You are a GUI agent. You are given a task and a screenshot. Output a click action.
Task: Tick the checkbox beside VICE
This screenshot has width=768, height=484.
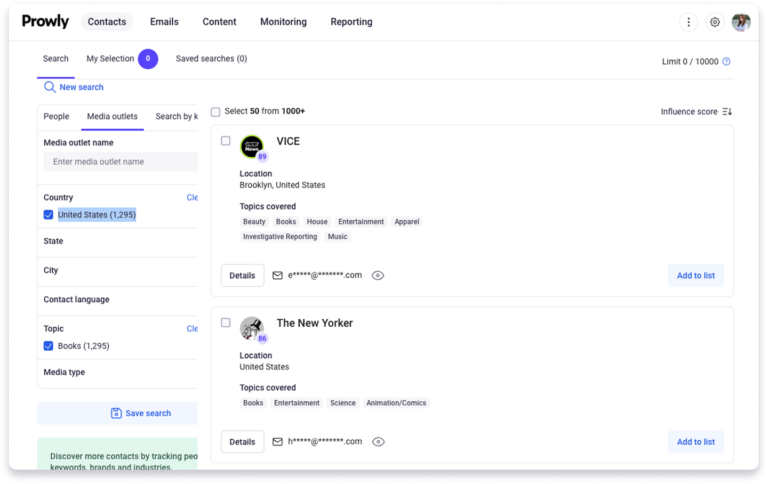[226, 141]
